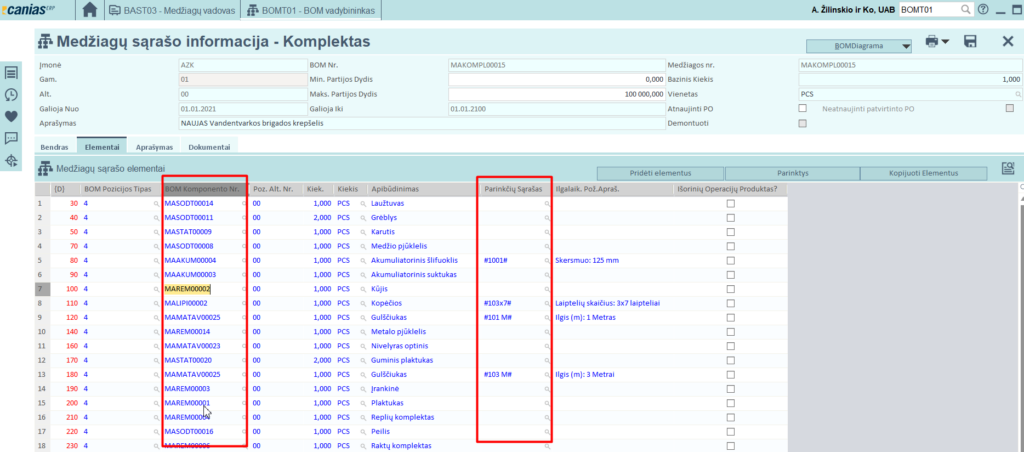Viewport: 1024px width, 452px height.
Task: Enable the Atnaujinti PO checkbox
Action: (x=802, y=107)
